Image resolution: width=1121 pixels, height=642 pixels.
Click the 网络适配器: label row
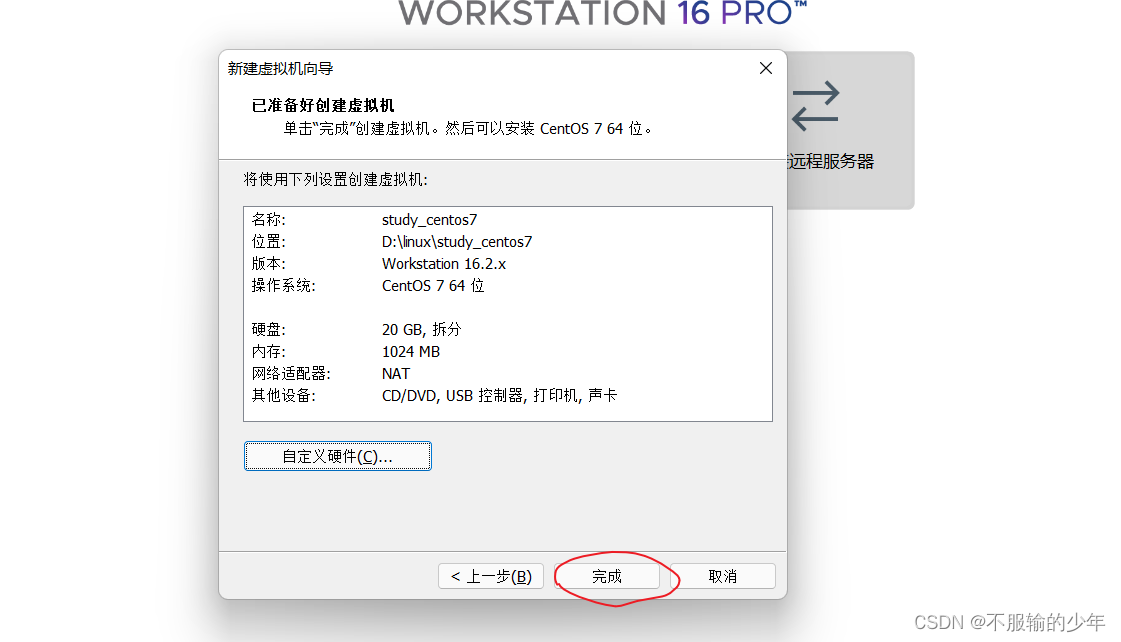tap(291, 374)
